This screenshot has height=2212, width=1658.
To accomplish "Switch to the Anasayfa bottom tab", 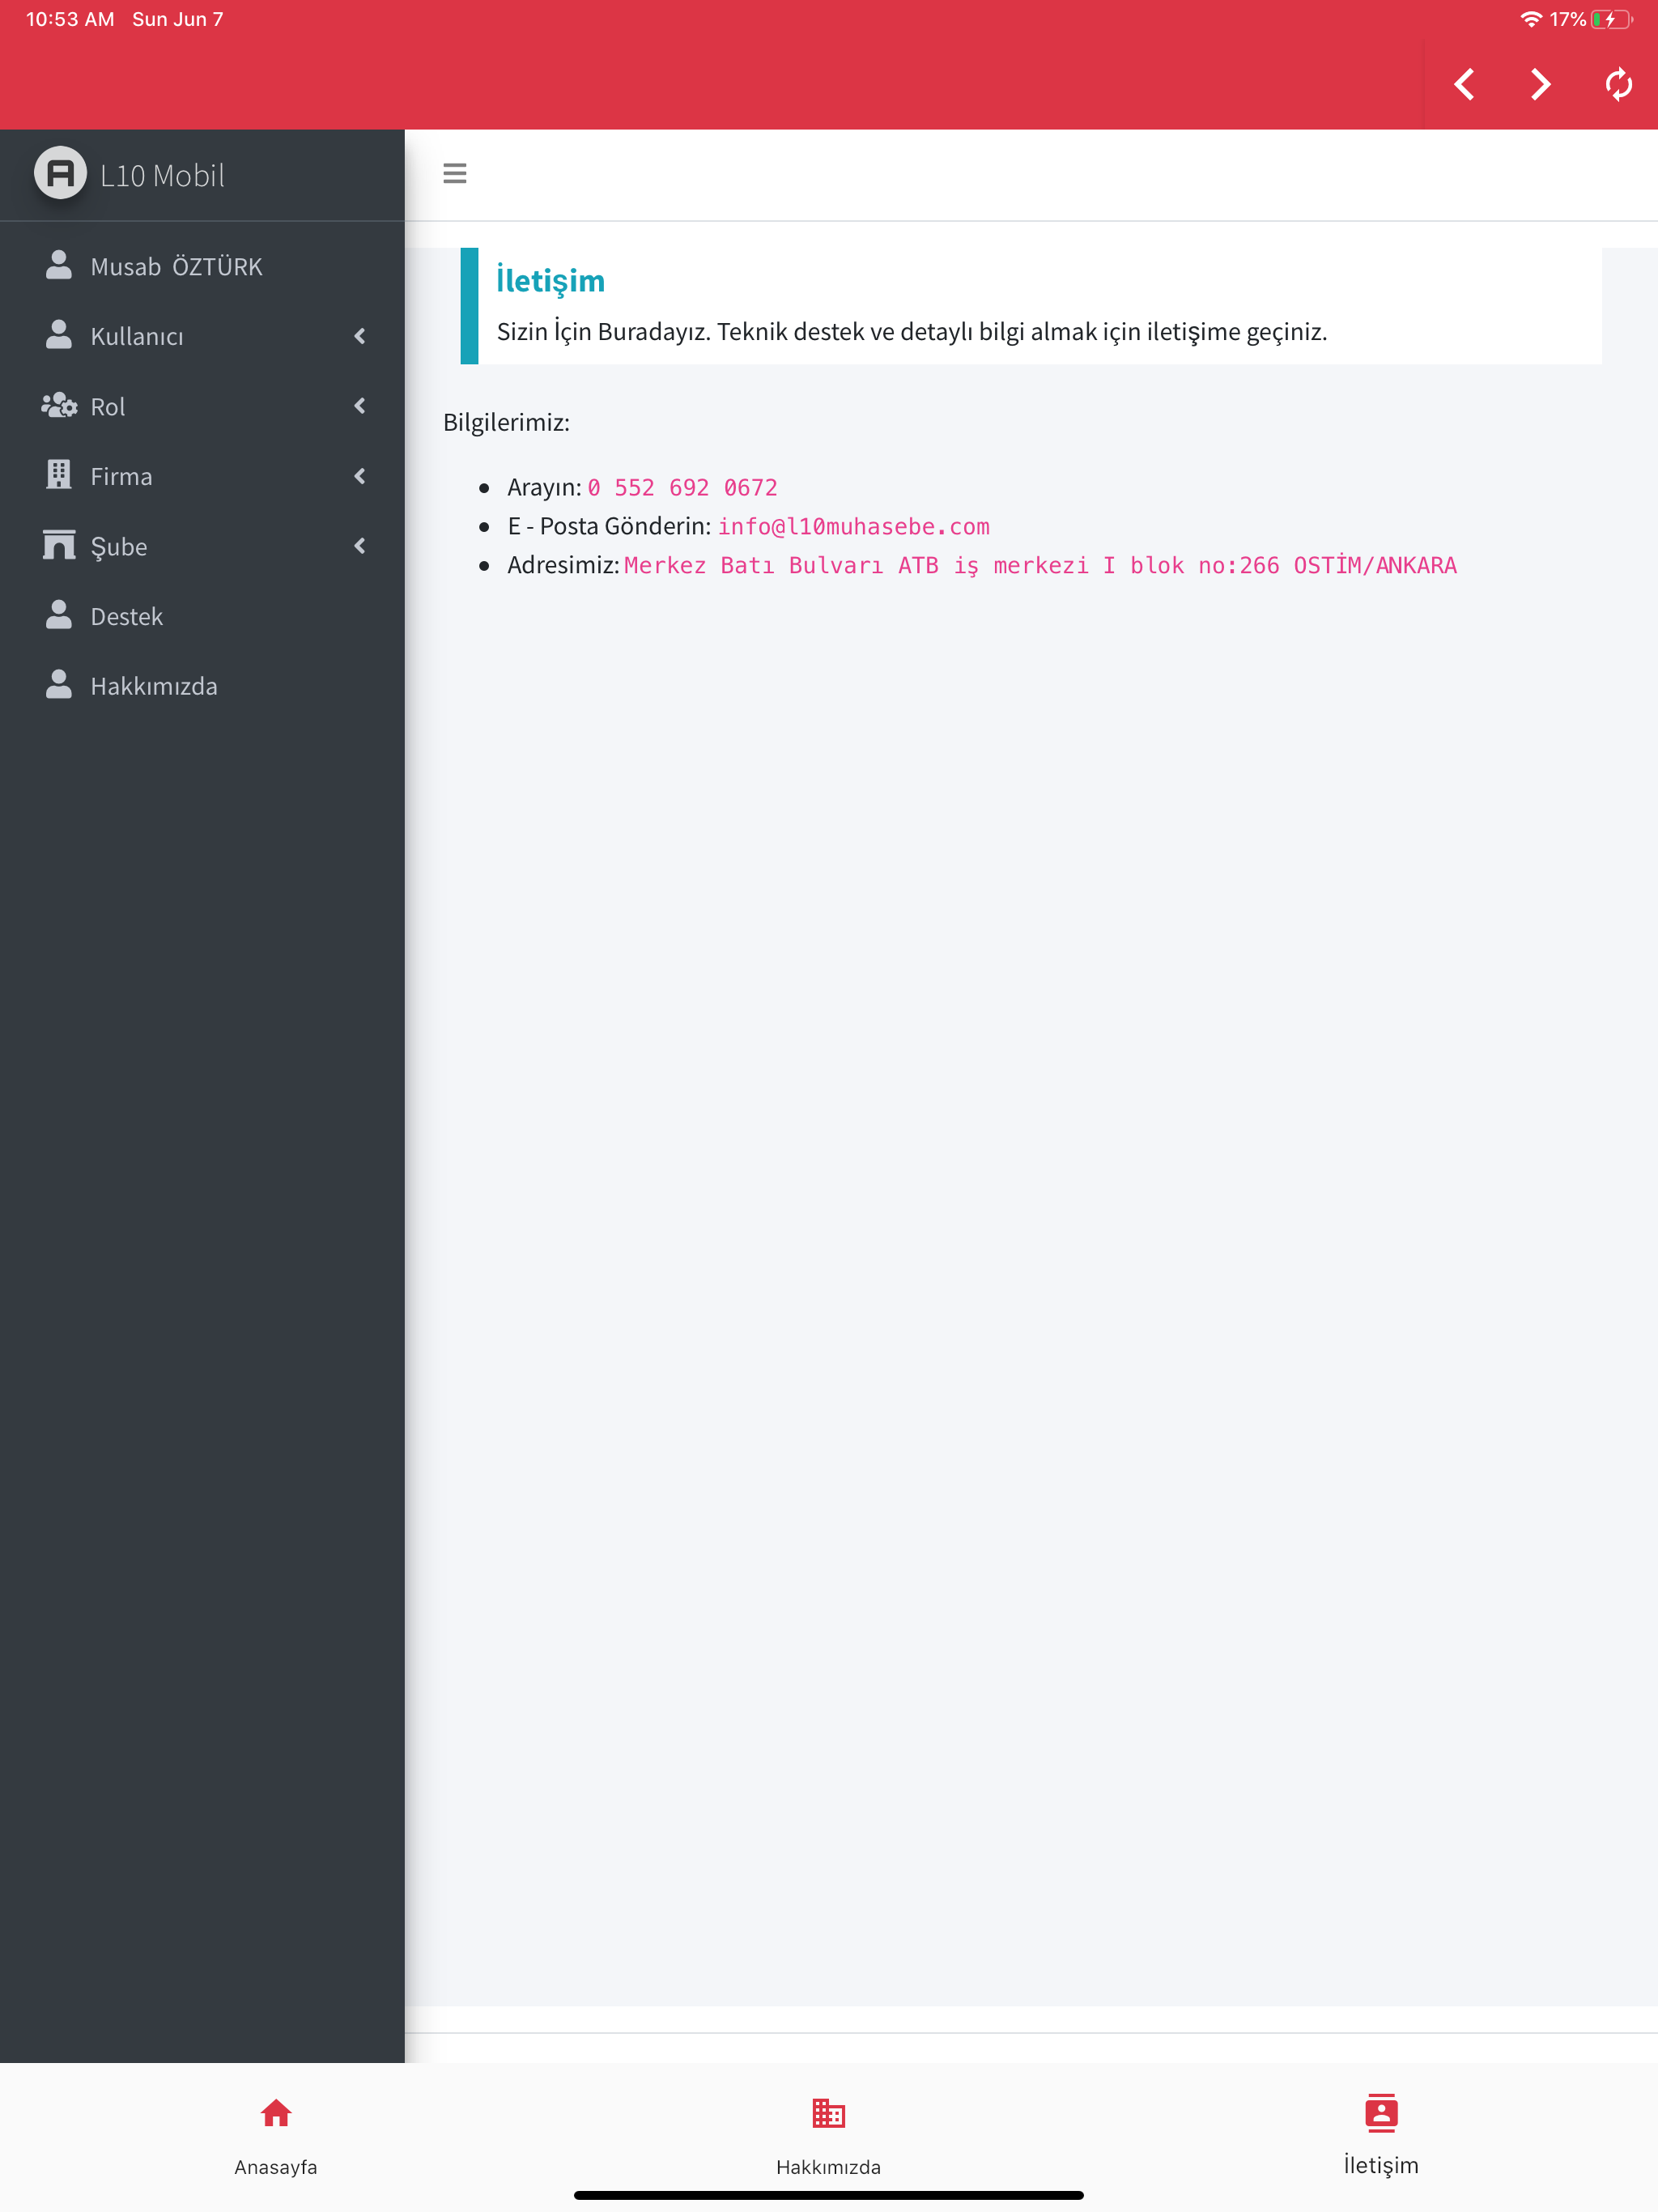I will [x=276, y=2135].
